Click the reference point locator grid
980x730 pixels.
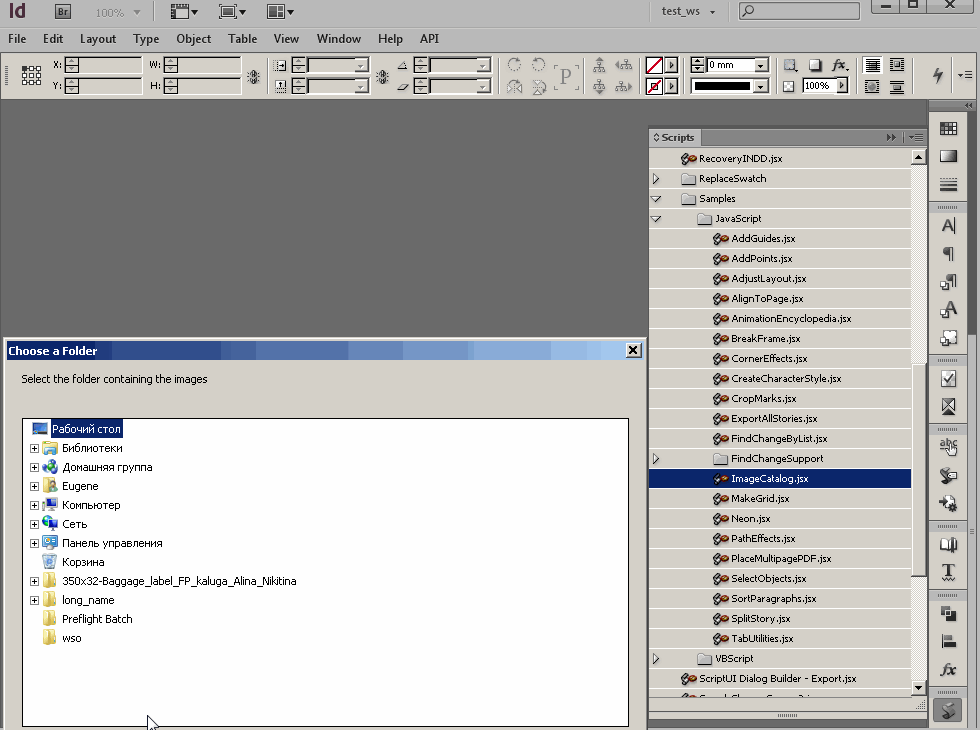click(31, 76)
